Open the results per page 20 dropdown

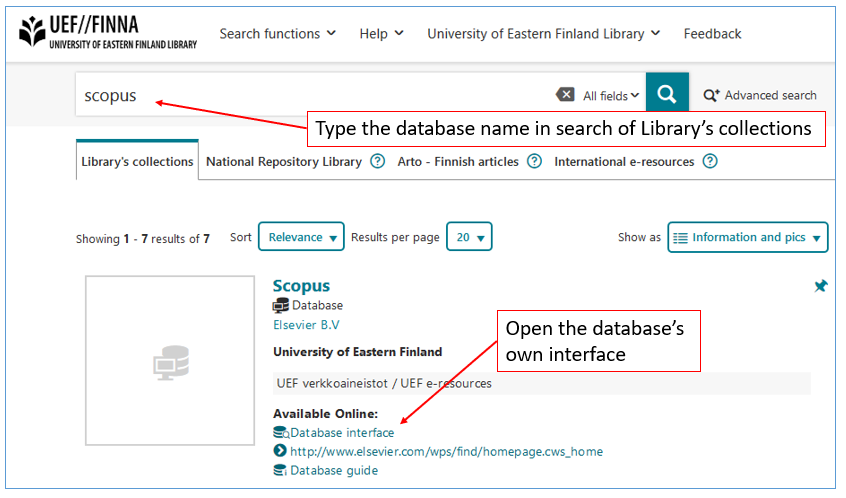pos(469,237)
